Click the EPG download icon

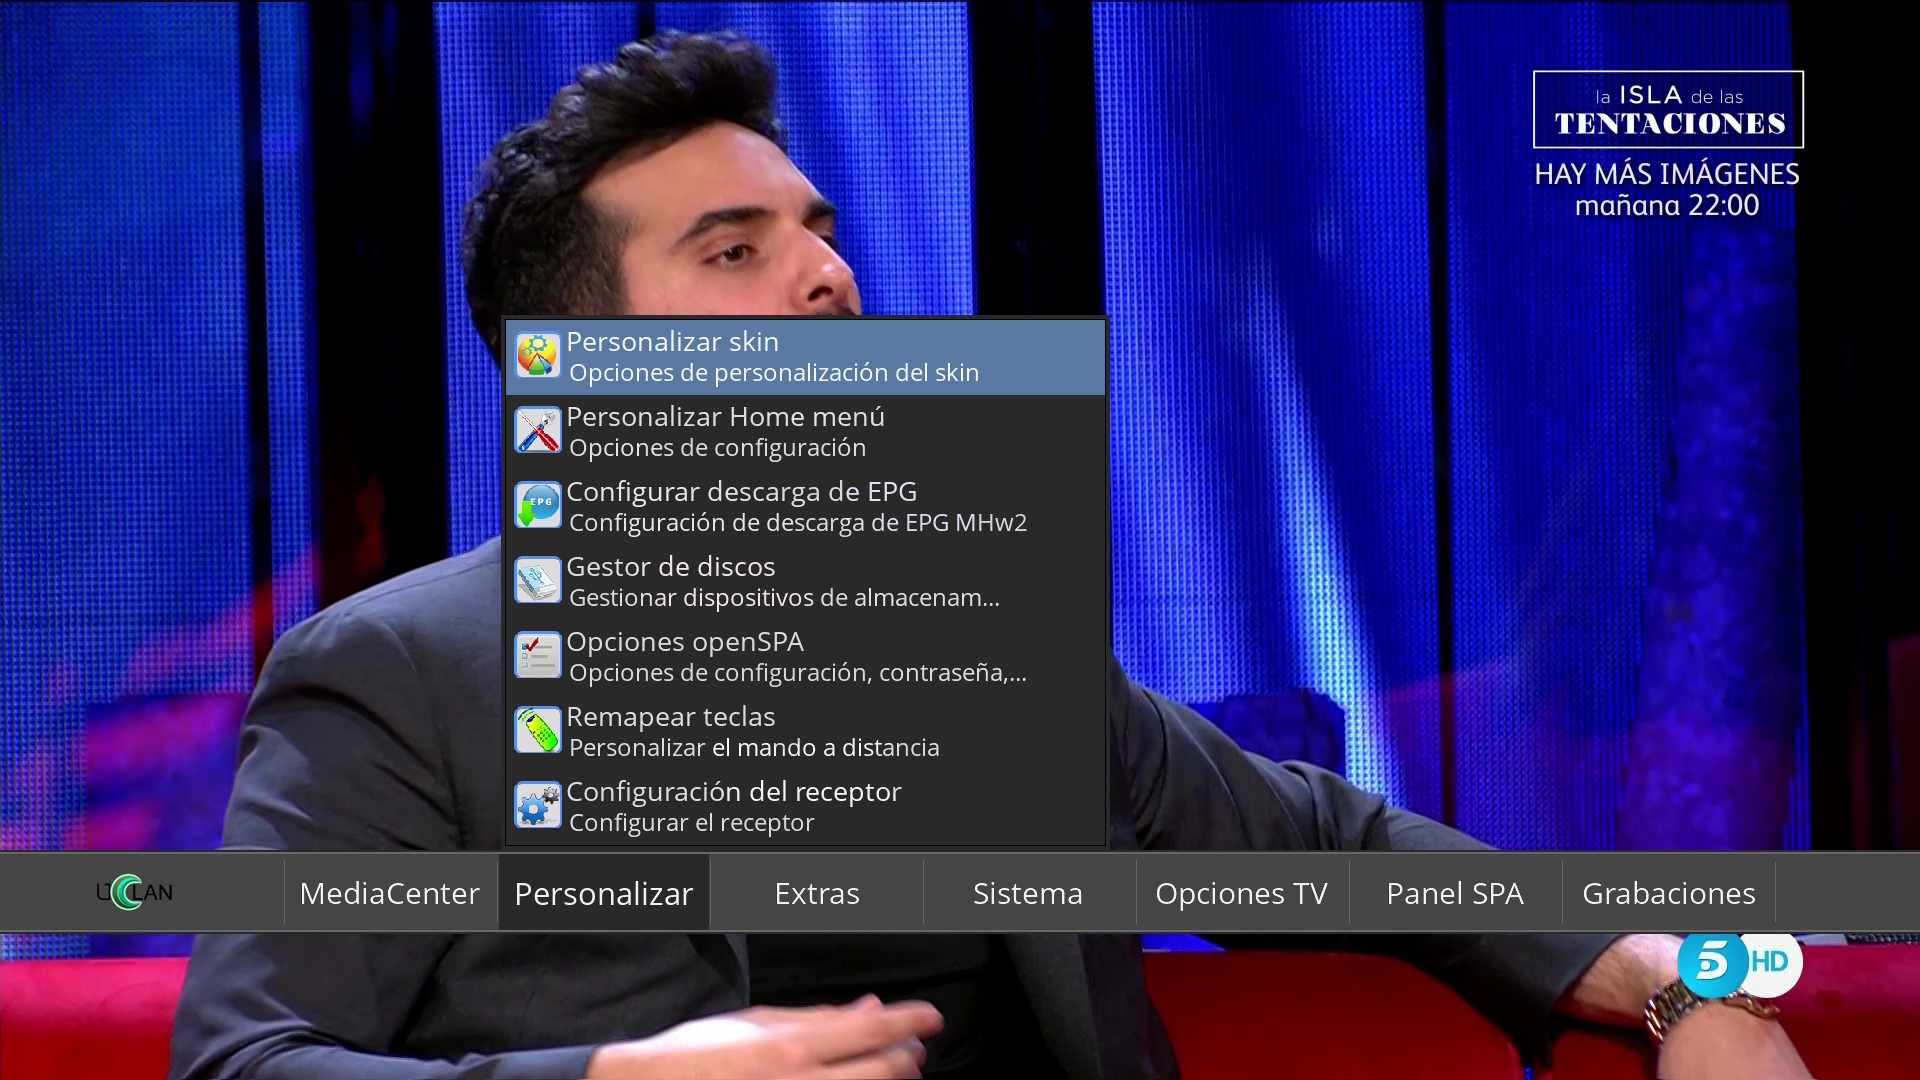pyautogui.click(x=537, y=506)
